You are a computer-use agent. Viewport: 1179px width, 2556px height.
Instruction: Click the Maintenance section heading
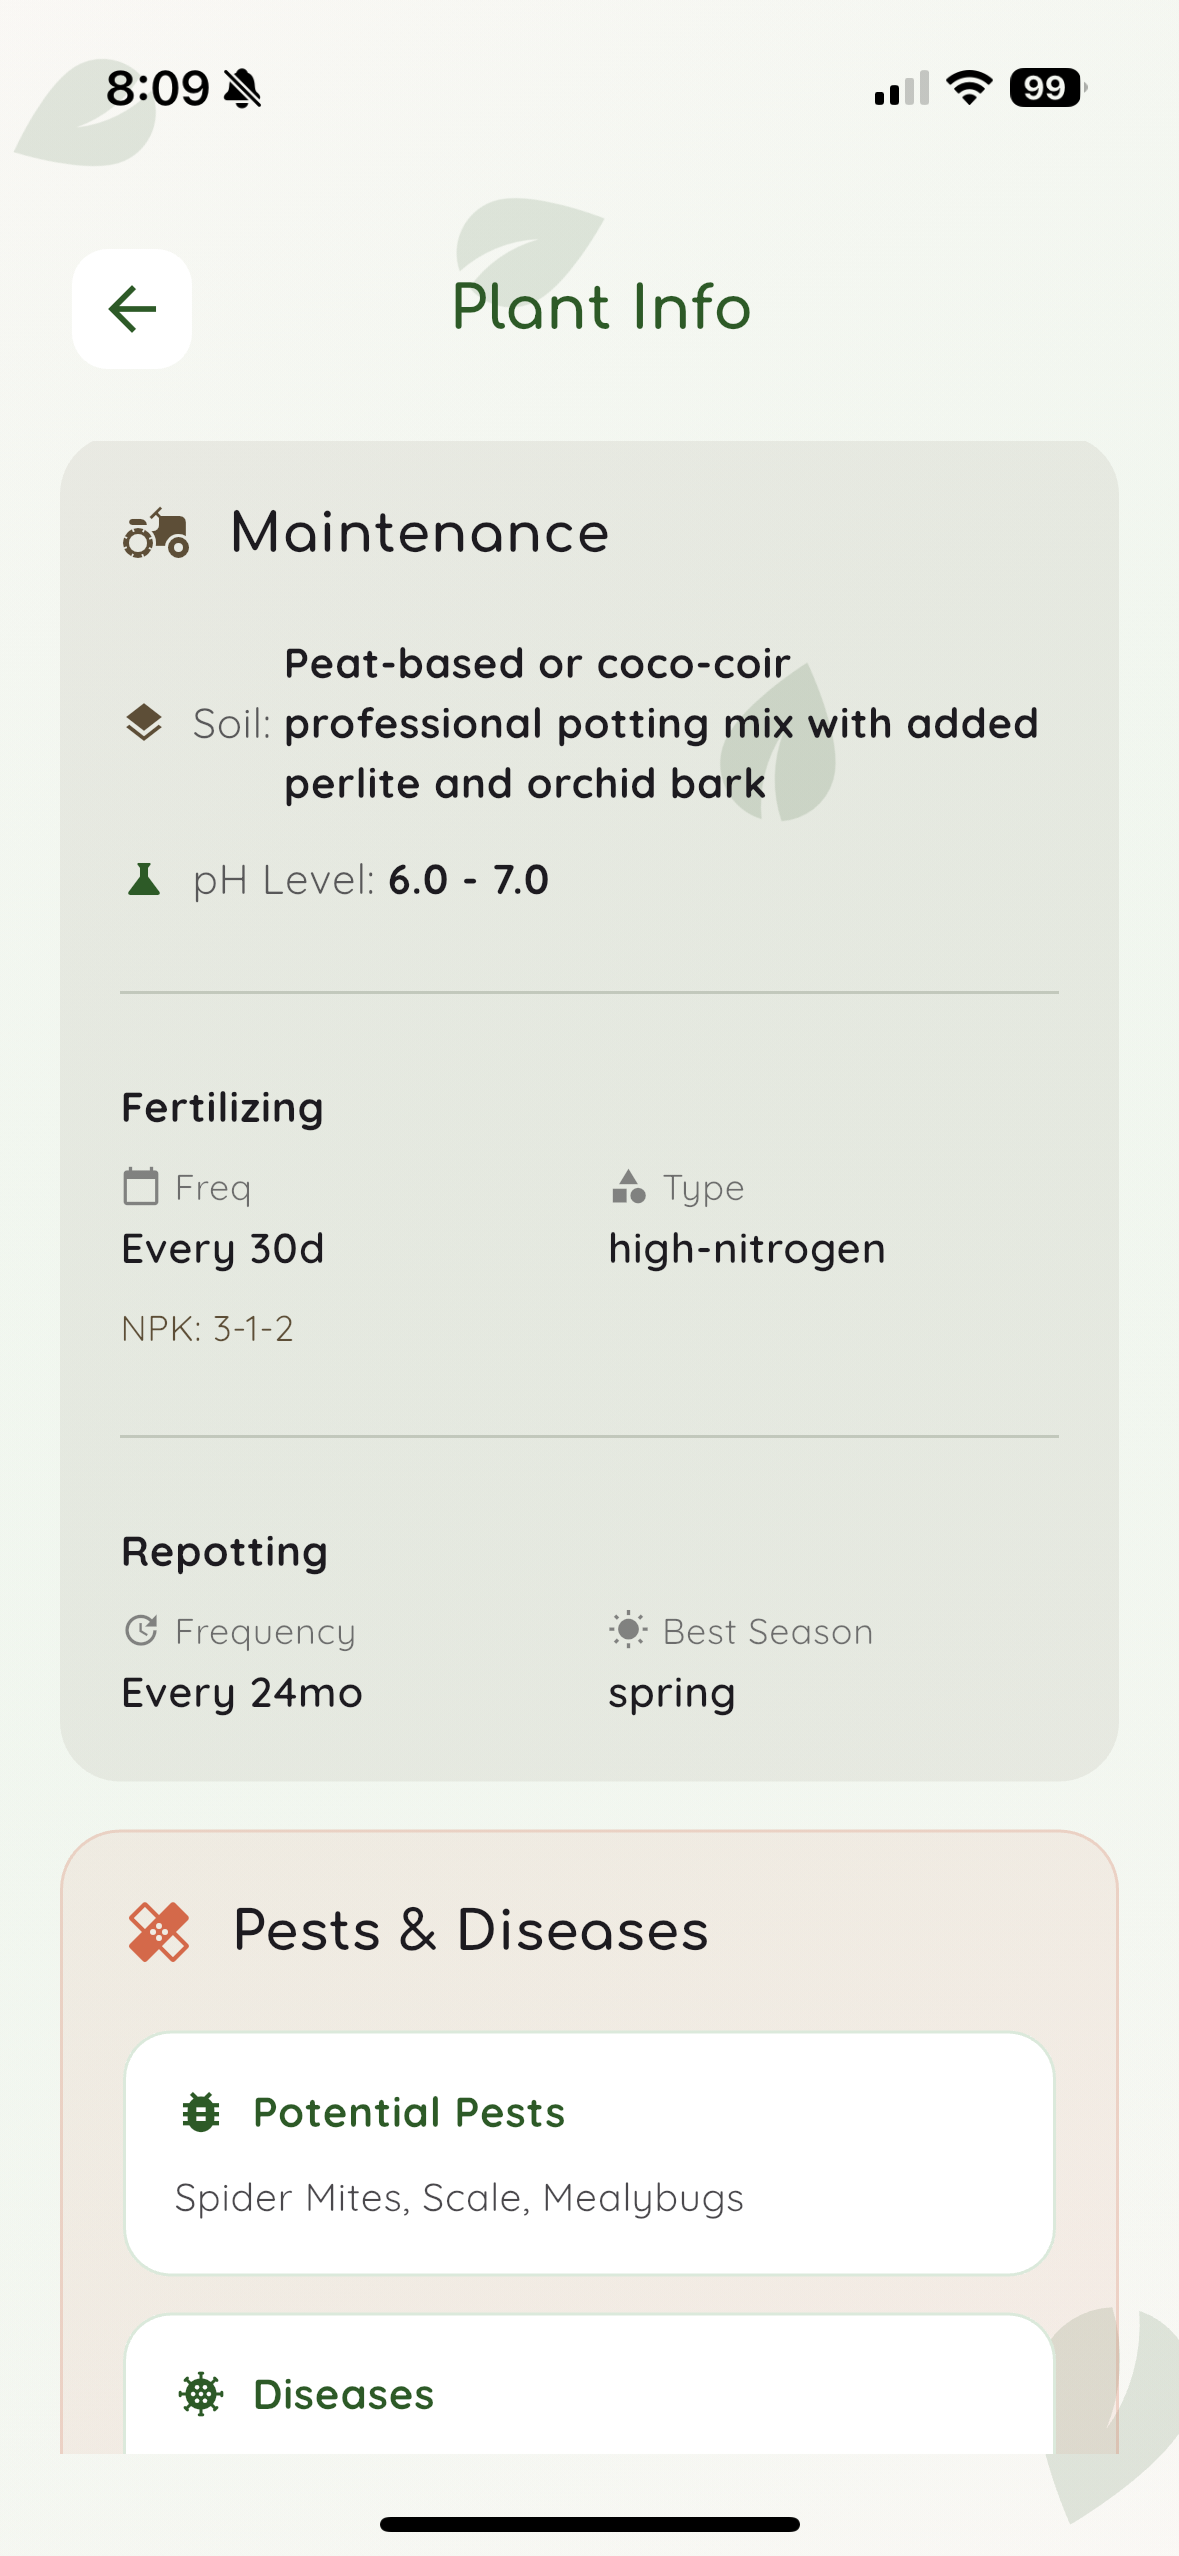[420, 533]
